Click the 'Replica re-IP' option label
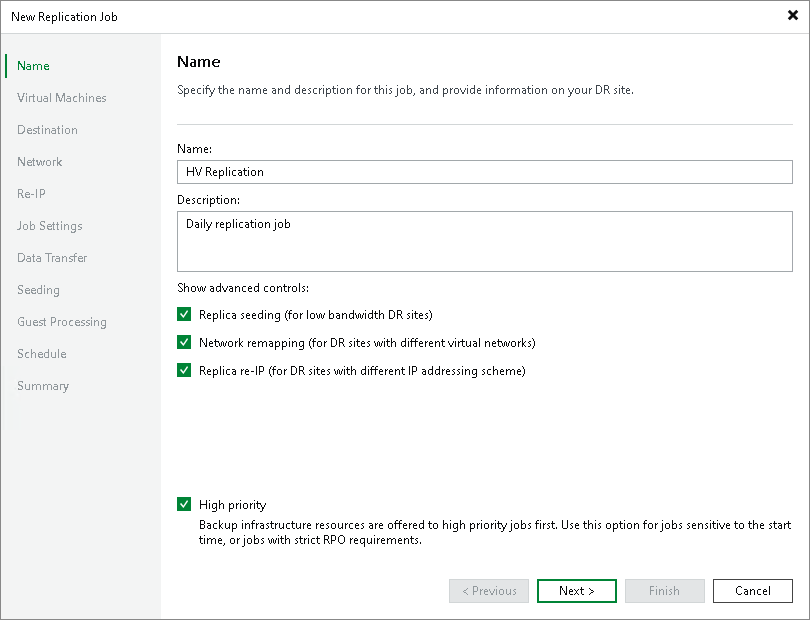 (362, 370)
